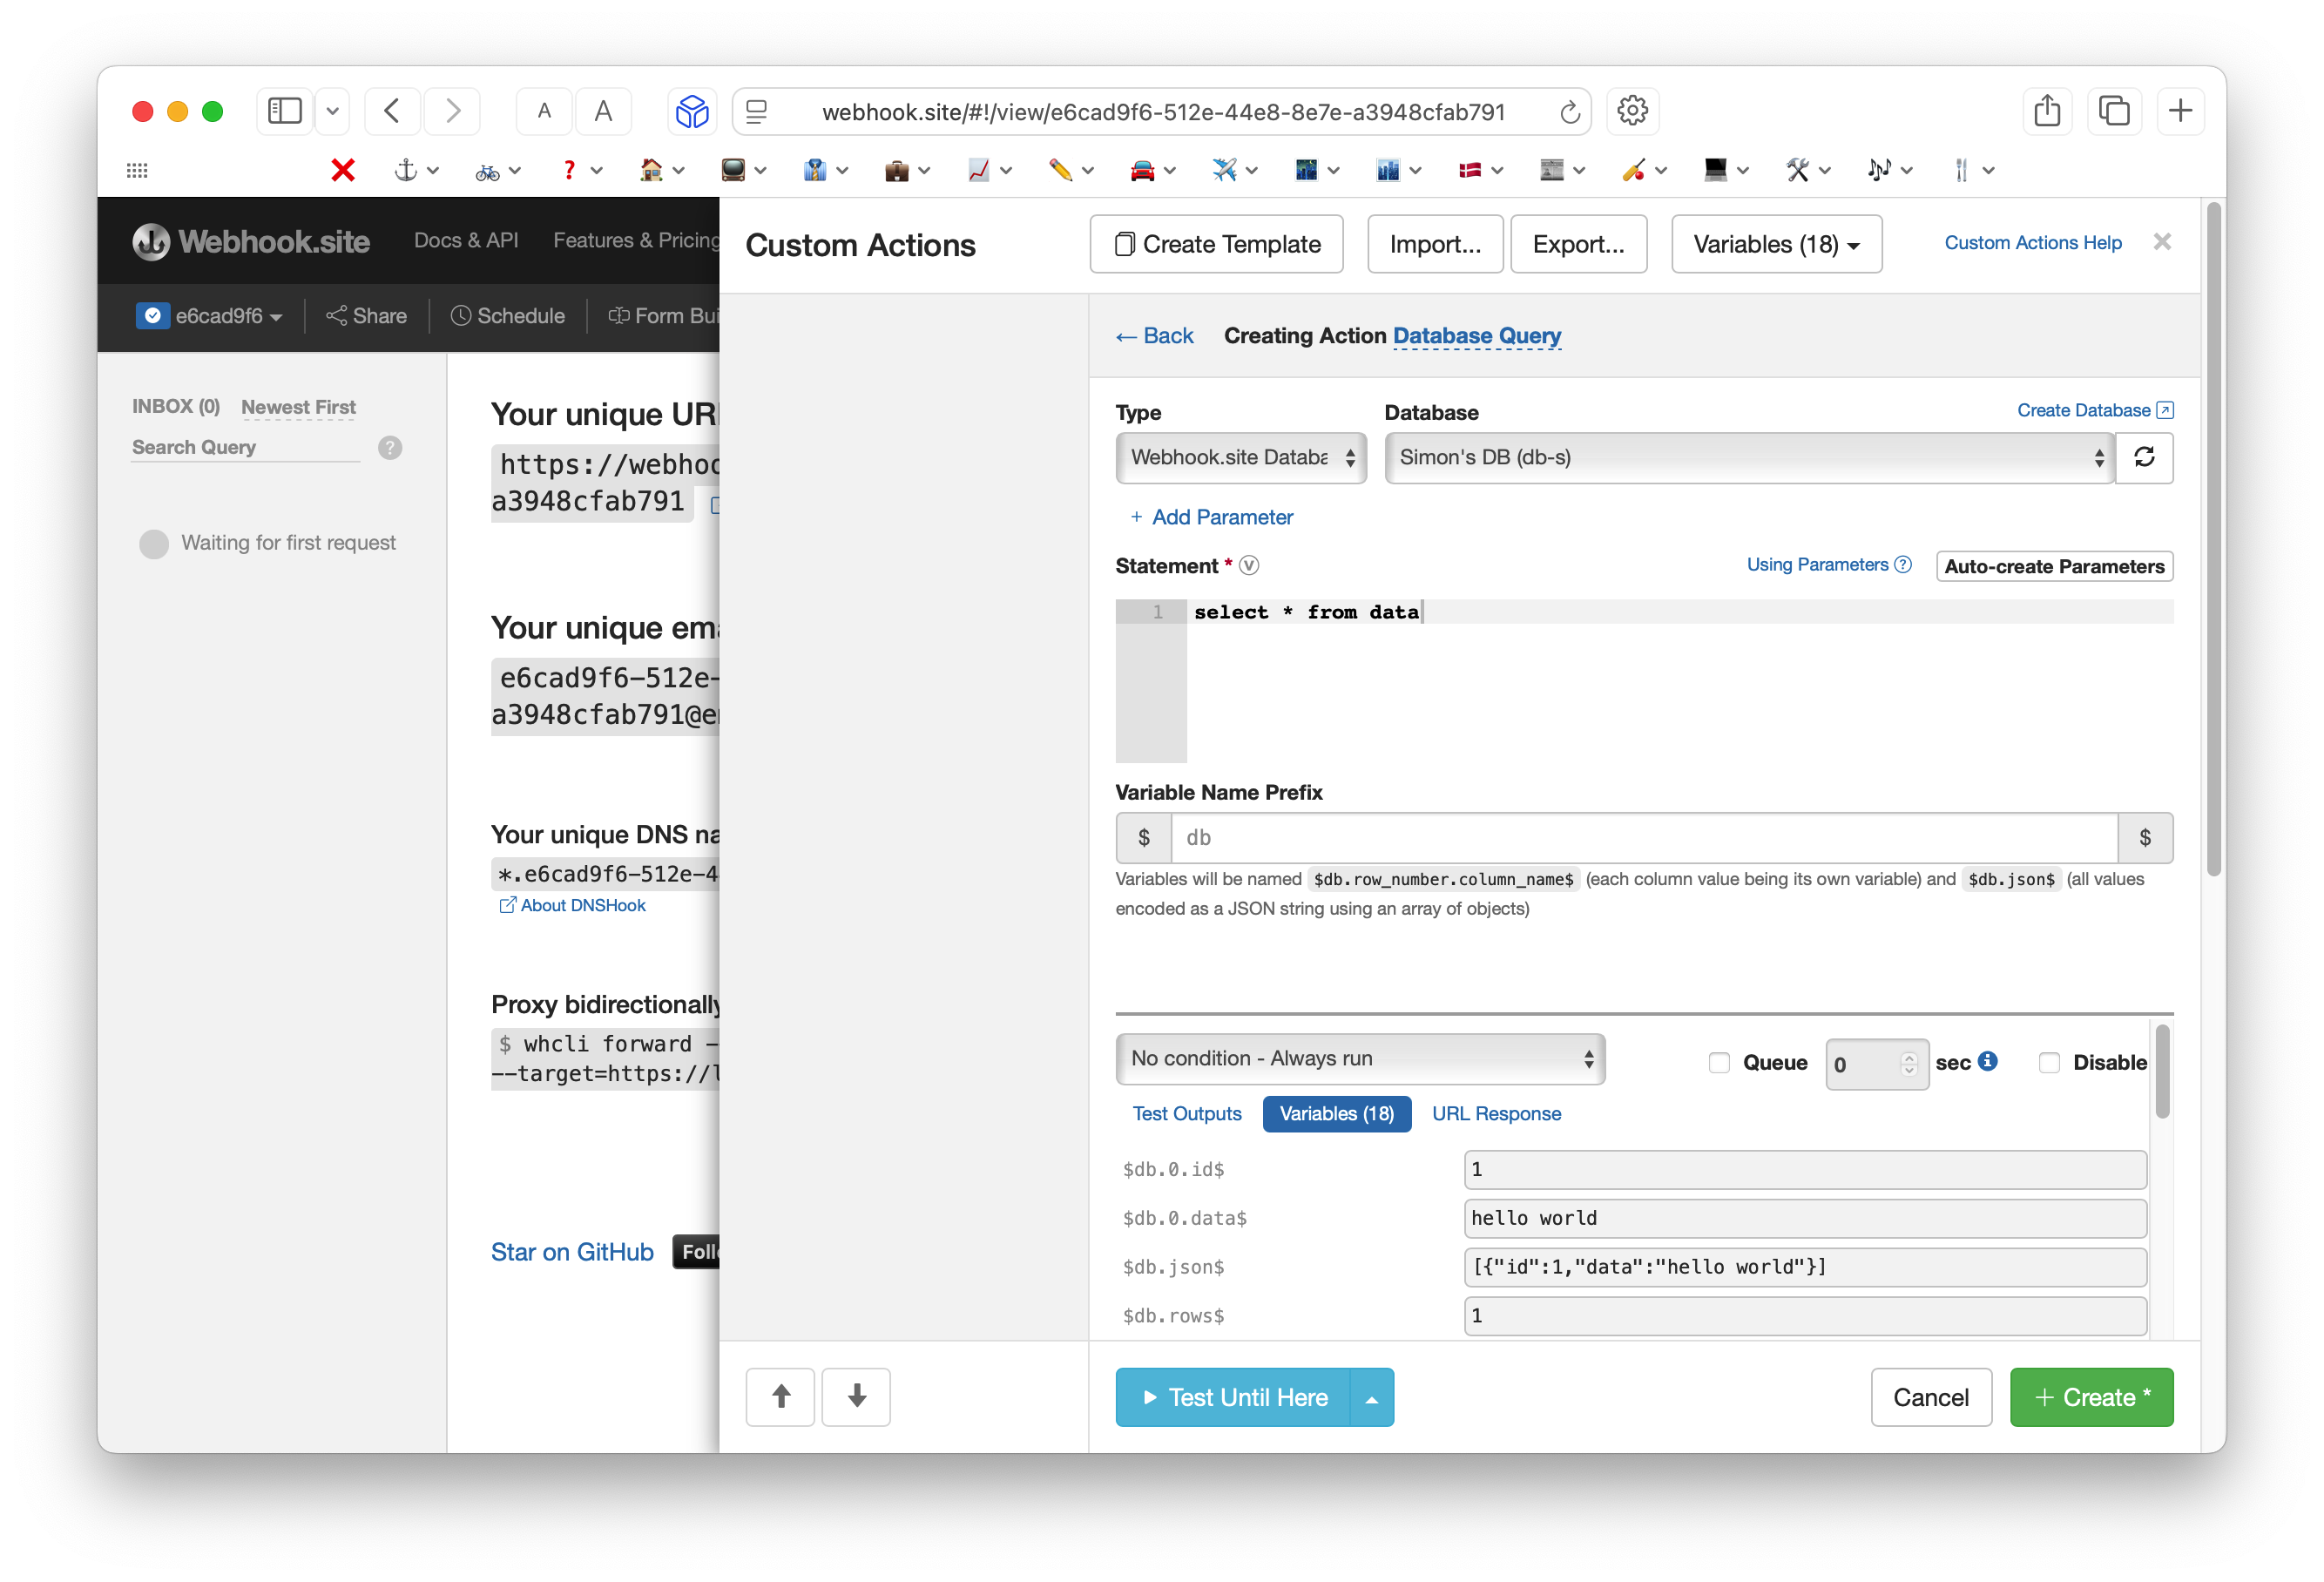Click the Auto-create Parameters button
2324x1582 pixels.
coord(2053,566)
